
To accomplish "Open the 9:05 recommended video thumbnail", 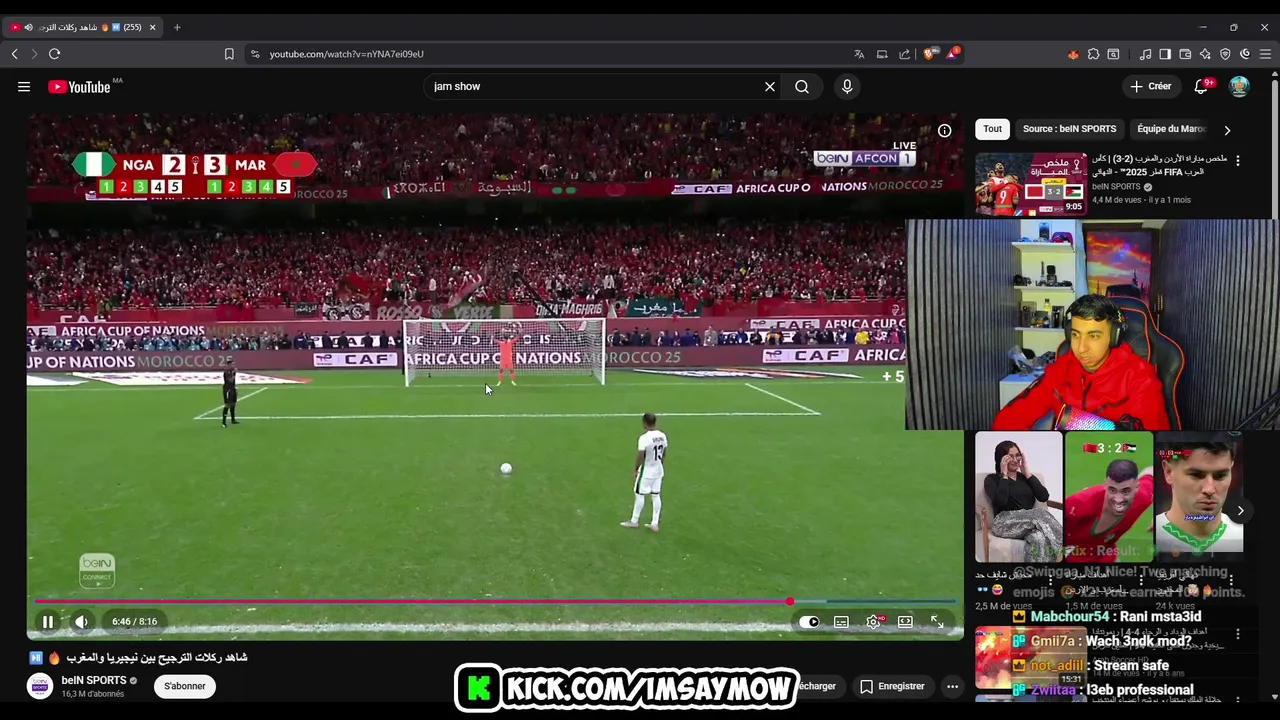I will tap(1031, 184).
